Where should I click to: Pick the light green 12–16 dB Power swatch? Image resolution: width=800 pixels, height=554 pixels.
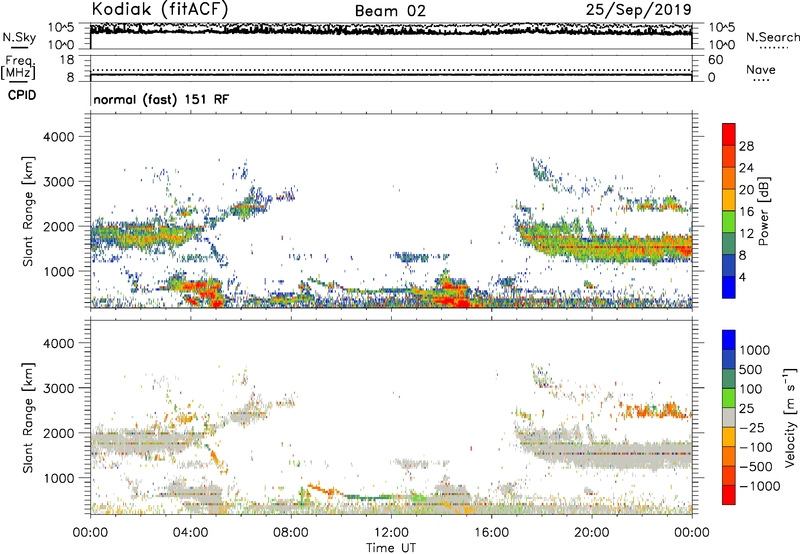[729, 222]
